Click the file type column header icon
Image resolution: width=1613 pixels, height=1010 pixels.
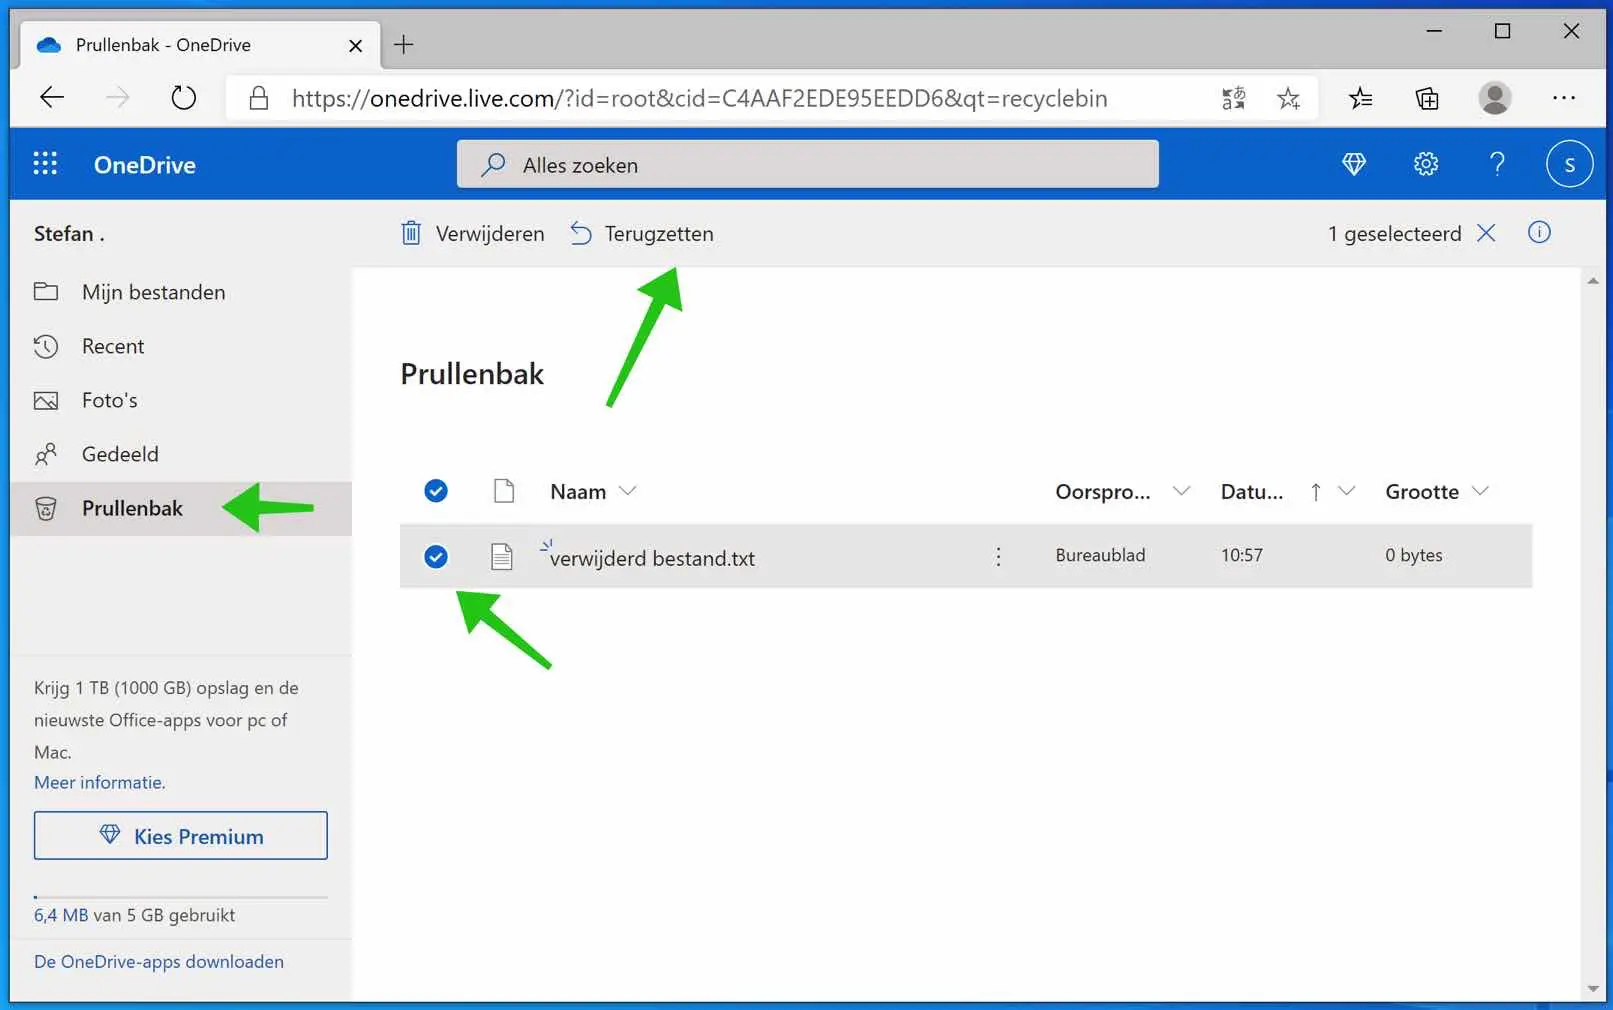click(504, 491)
